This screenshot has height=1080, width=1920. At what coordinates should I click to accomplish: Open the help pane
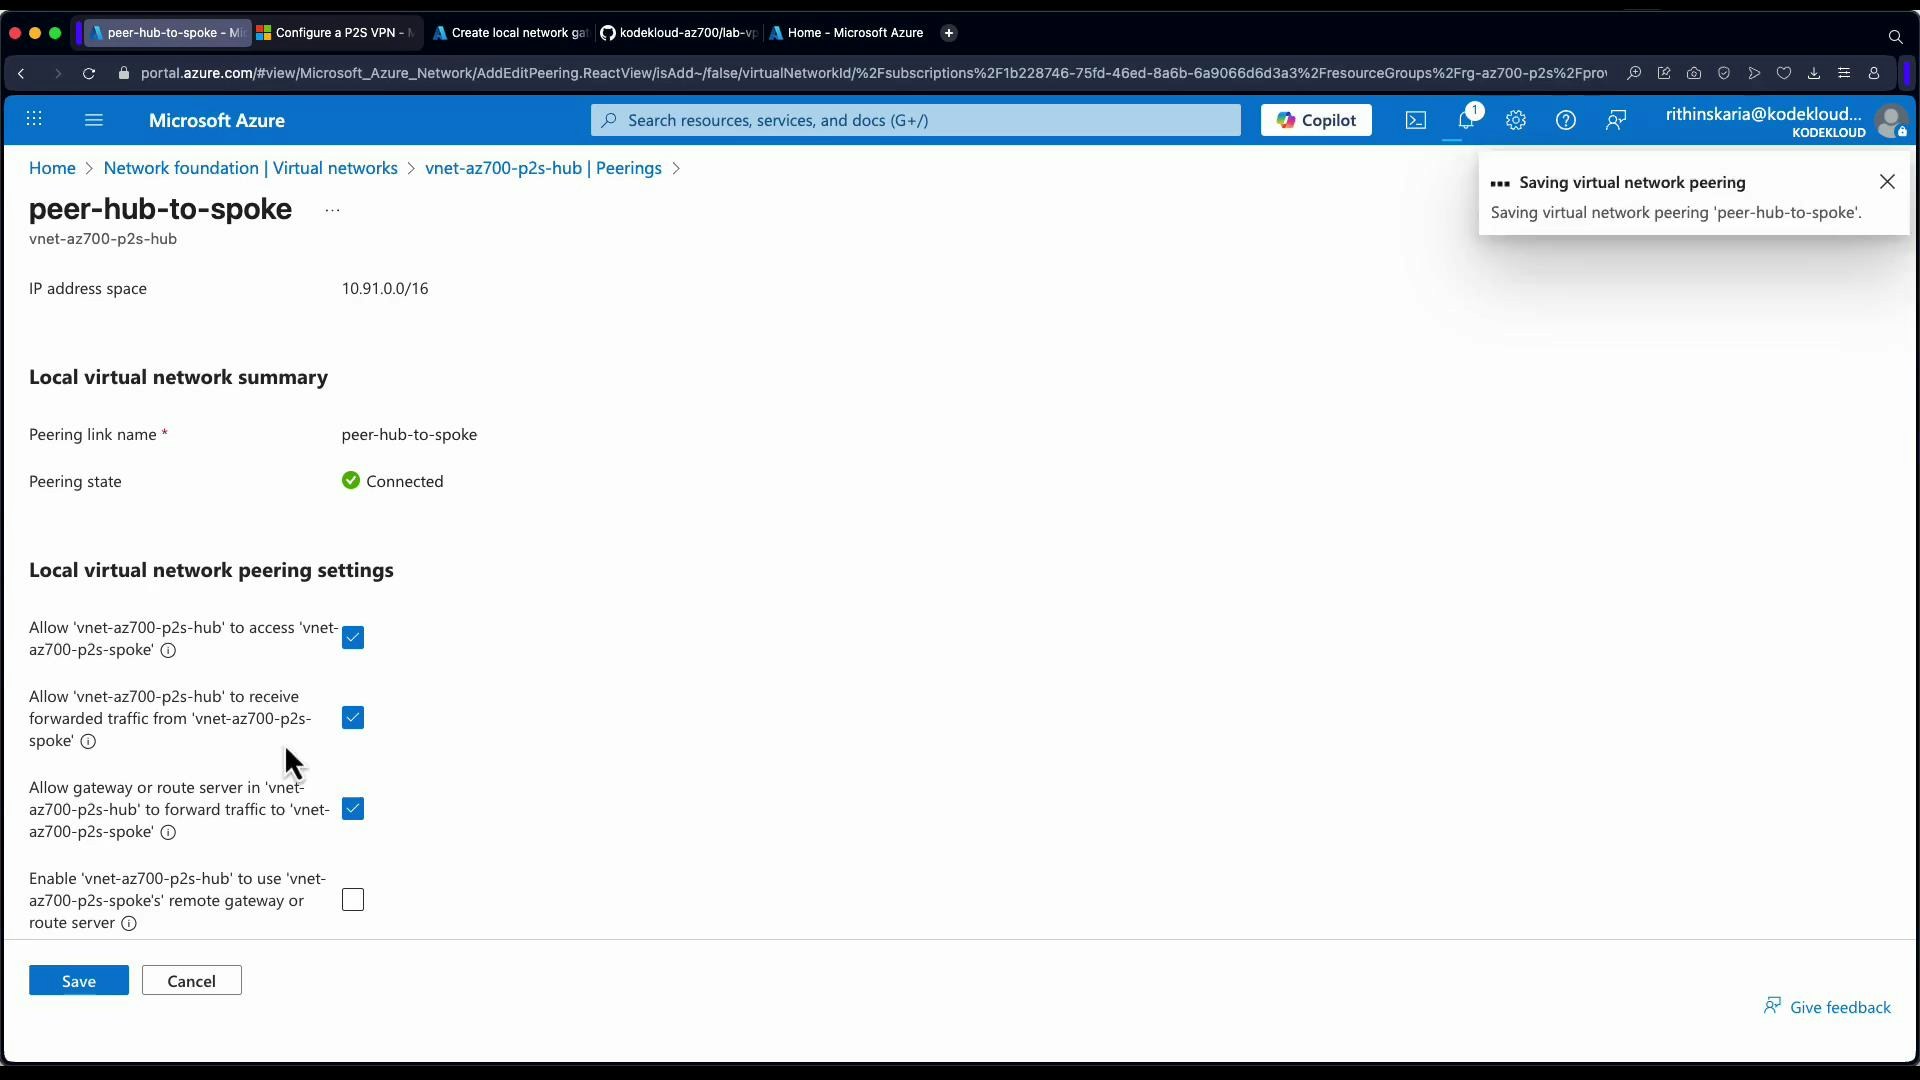pyautogui.click(x=1565, y=120)
